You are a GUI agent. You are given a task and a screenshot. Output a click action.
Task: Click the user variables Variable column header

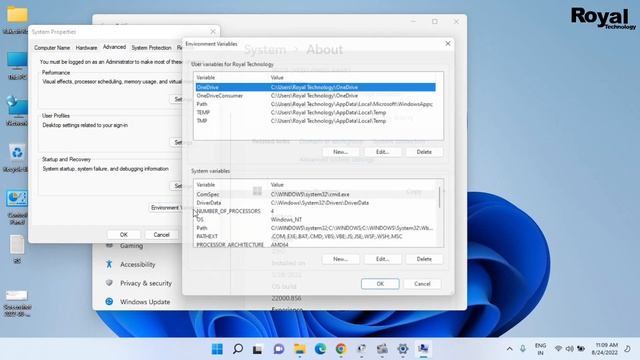pyautogui.click(x=231, y=77)
